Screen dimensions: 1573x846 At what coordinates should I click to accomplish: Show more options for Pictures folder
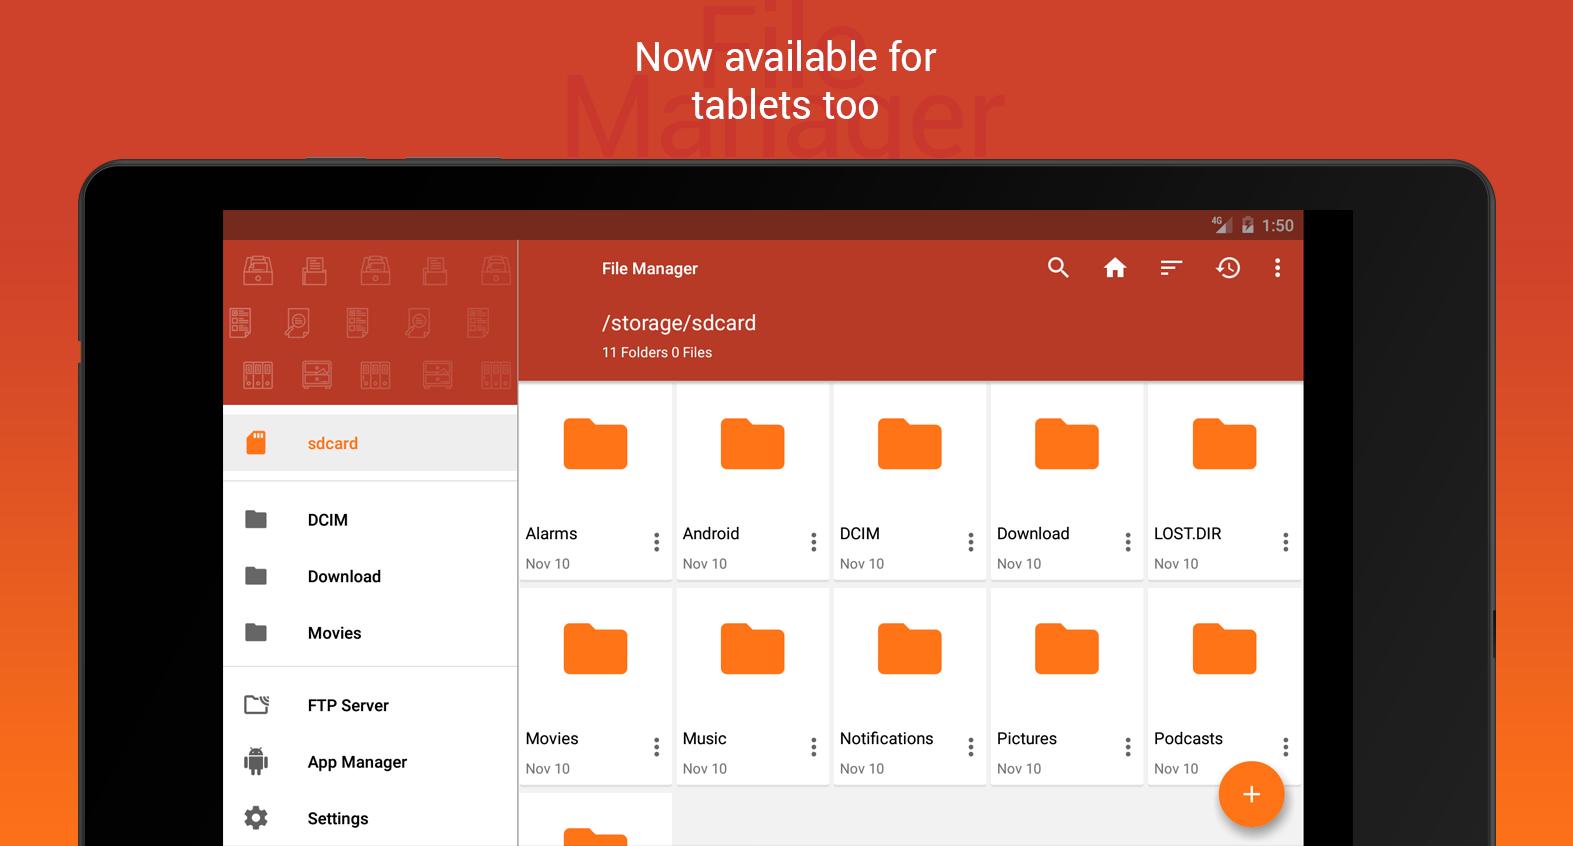(1127, 747)
